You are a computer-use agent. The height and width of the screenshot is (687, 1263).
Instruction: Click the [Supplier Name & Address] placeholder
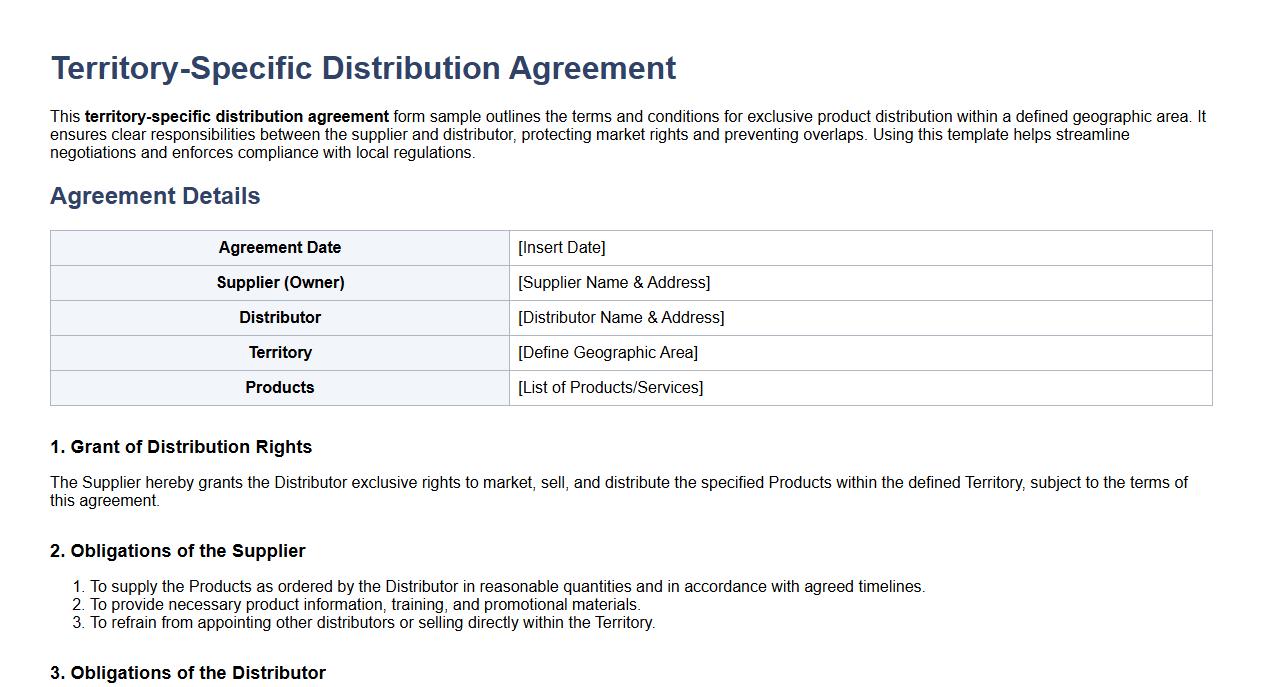pyautogui.click(x=612, y=282)
